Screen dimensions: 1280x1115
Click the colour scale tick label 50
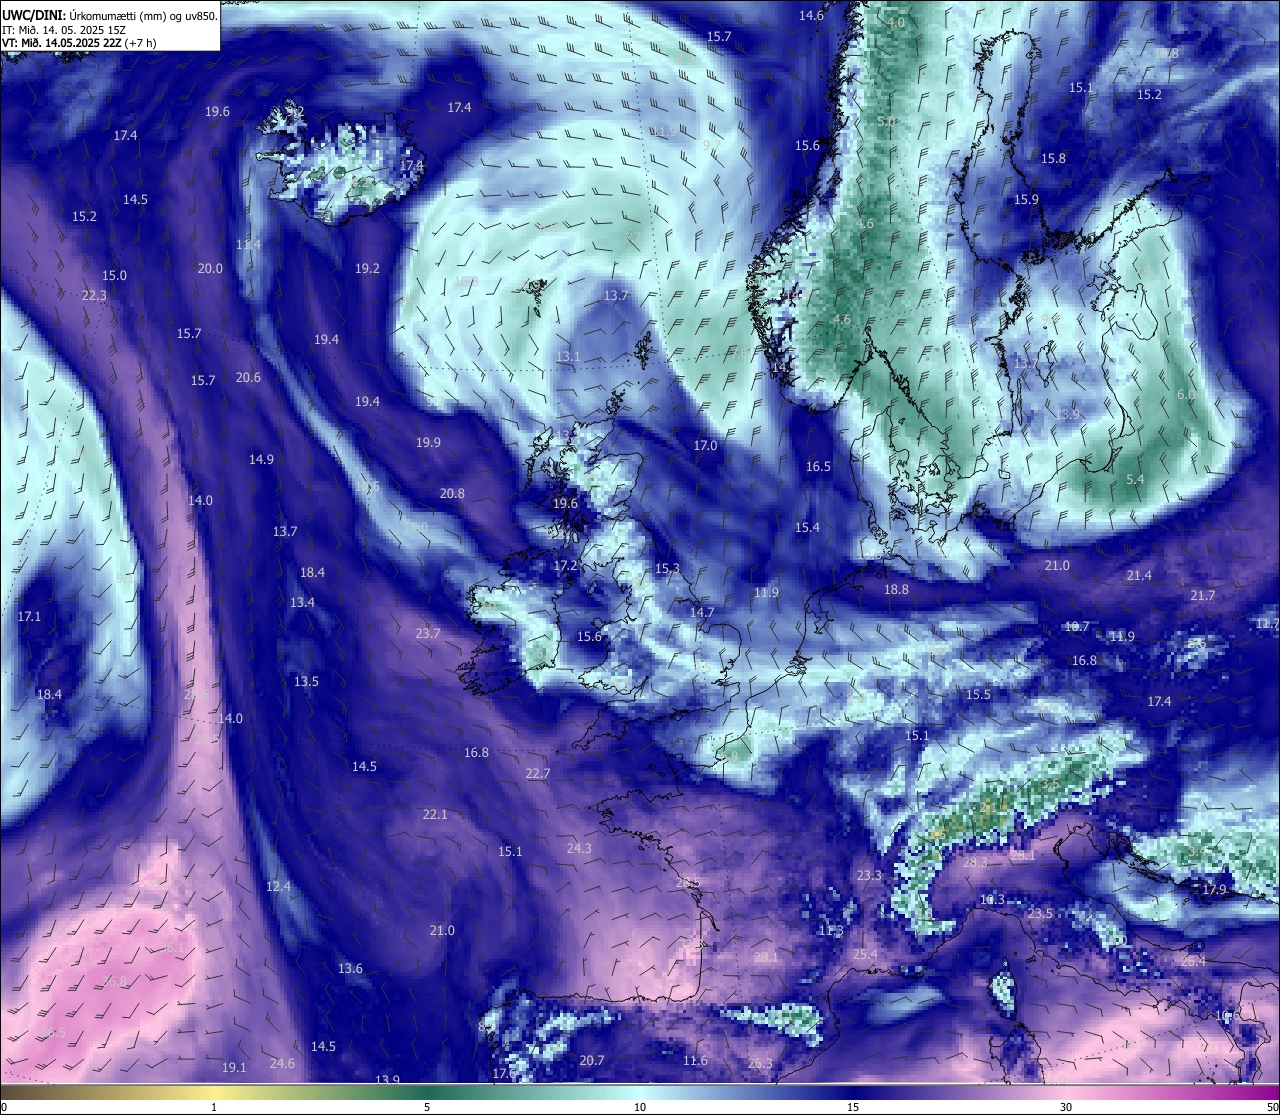1271,1107
